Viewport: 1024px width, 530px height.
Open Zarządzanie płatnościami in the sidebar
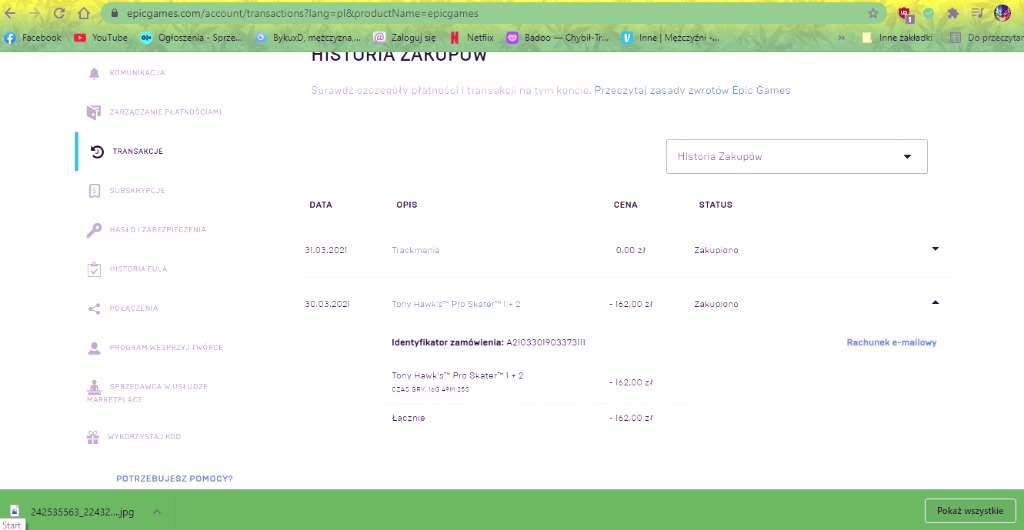click(165, 112)
